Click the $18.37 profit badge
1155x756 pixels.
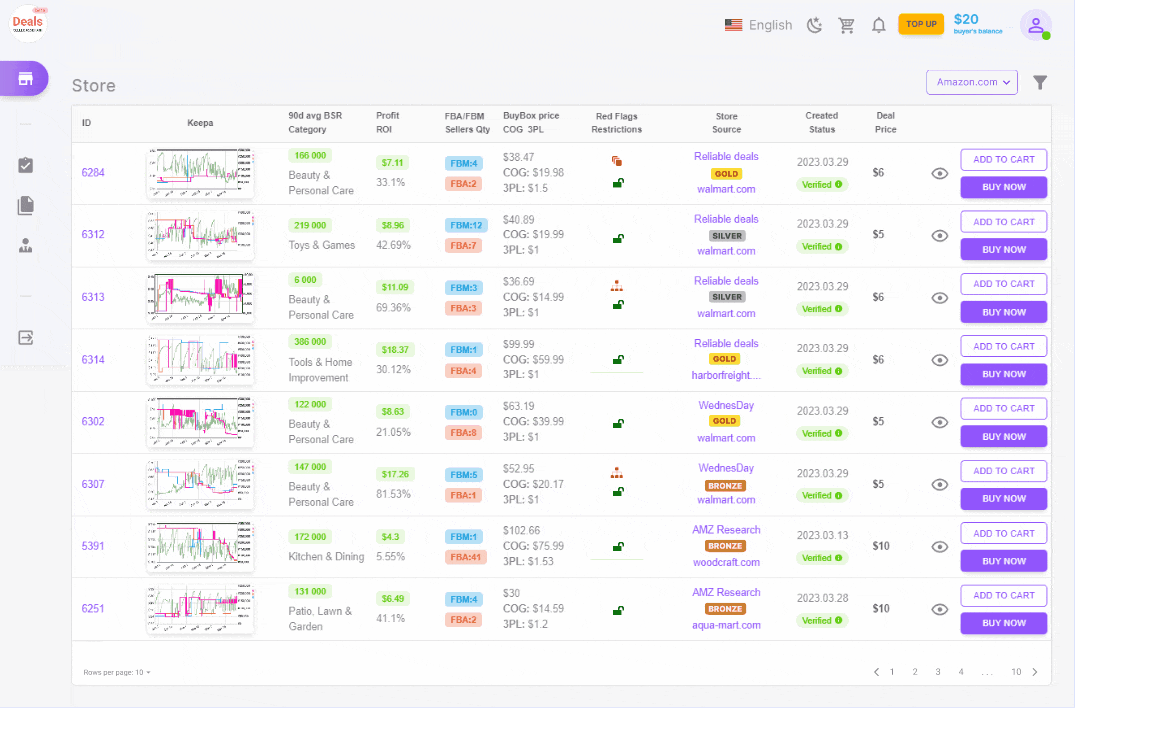(x=395, y=350)
